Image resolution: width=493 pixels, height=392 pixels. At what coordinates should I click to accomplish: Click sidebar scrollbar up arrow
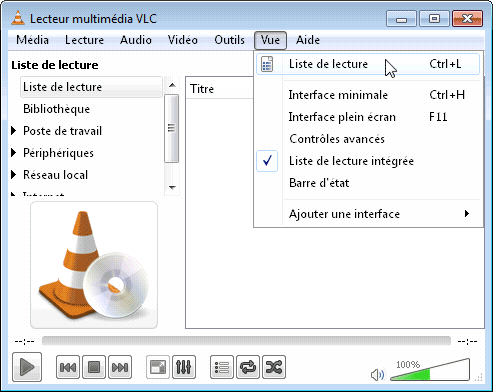pyautogui.click(x=172, y=85)
